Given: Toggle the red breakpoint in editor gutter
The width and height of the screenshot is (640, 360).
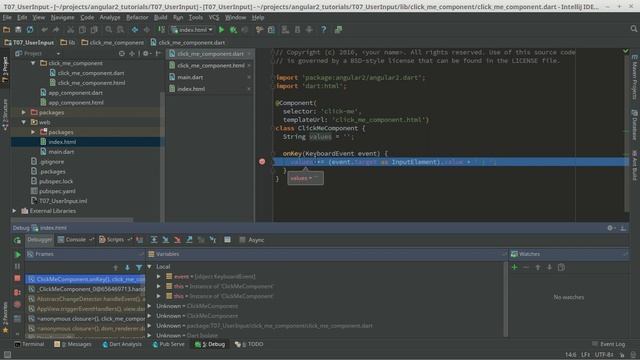Looking at the screenshot, I should (262, 162).
